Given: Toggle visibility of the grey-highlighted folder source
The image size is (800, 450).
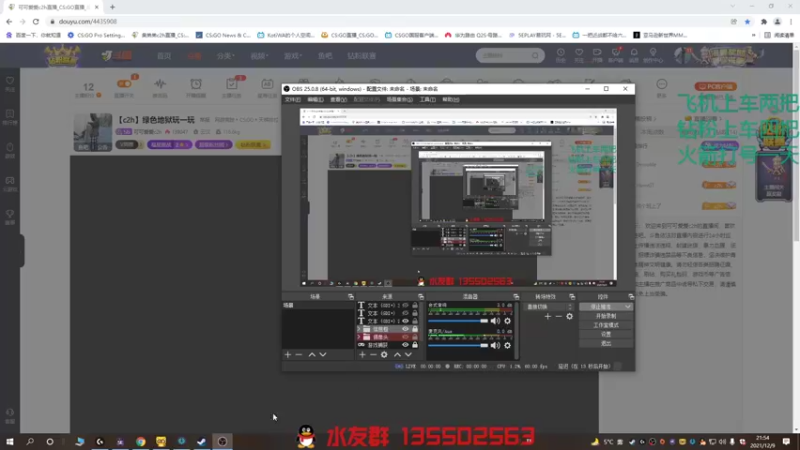Looking at the screenshot, I should [x=405, y=329].
